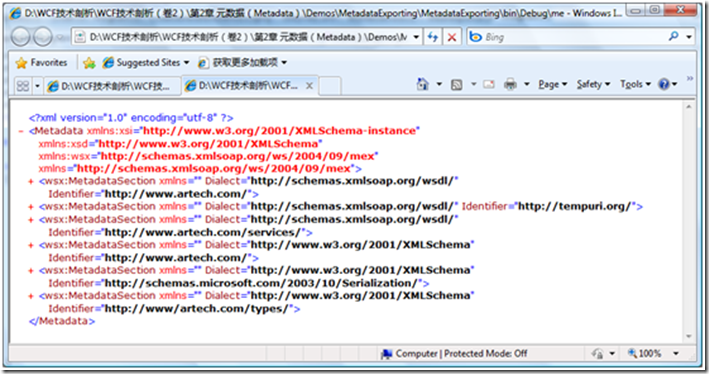Viewport: 709px width, 374px height.
Task: Go back with the Back arrow button
Action: (20, 37)
